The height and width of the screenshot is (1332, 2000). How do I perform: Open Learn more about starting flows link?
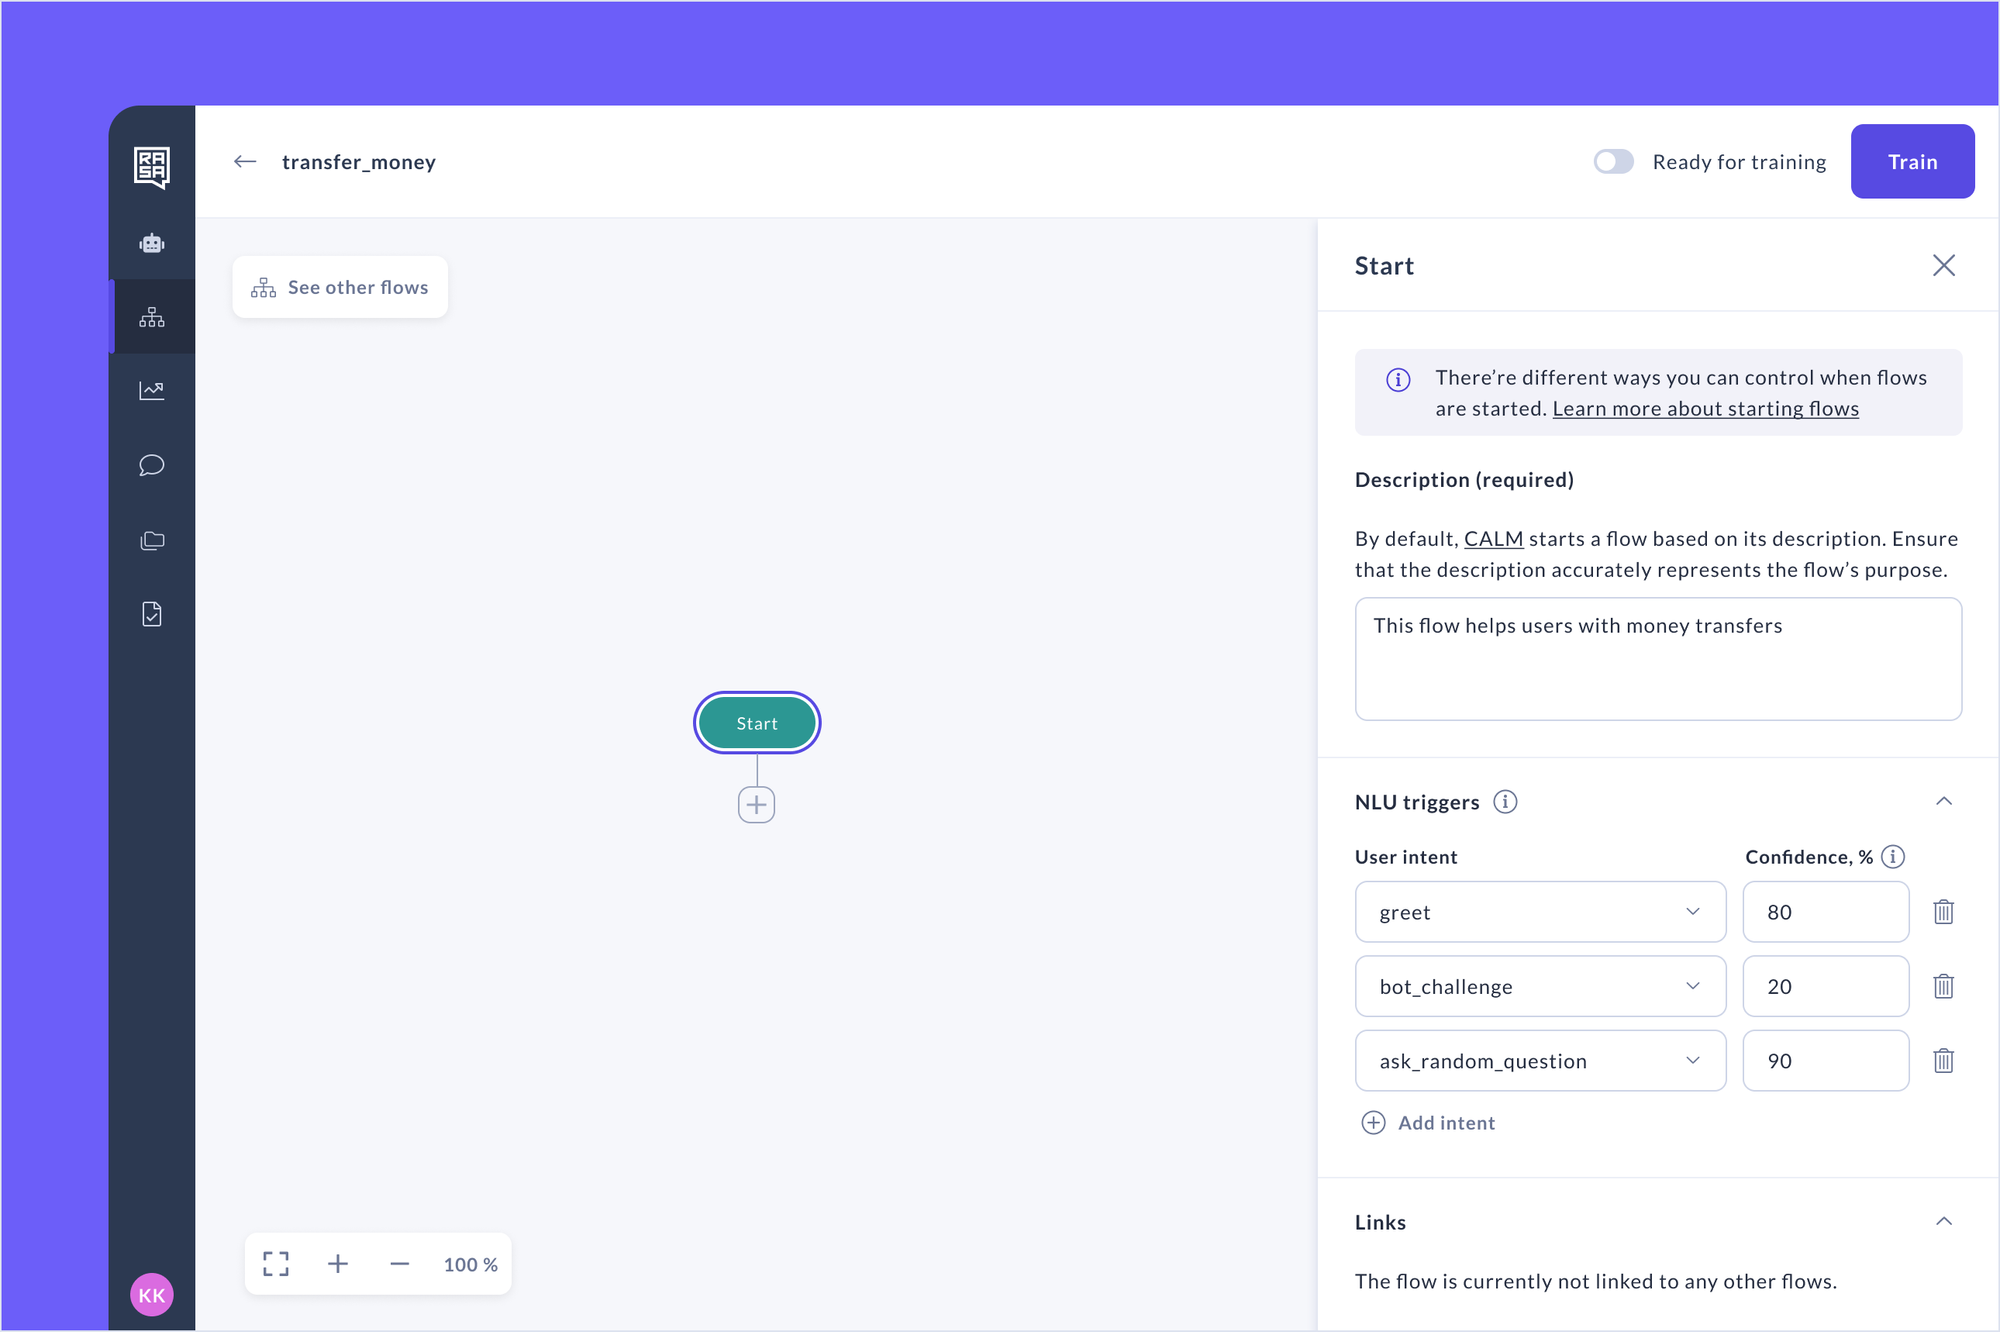[1705, 409]
